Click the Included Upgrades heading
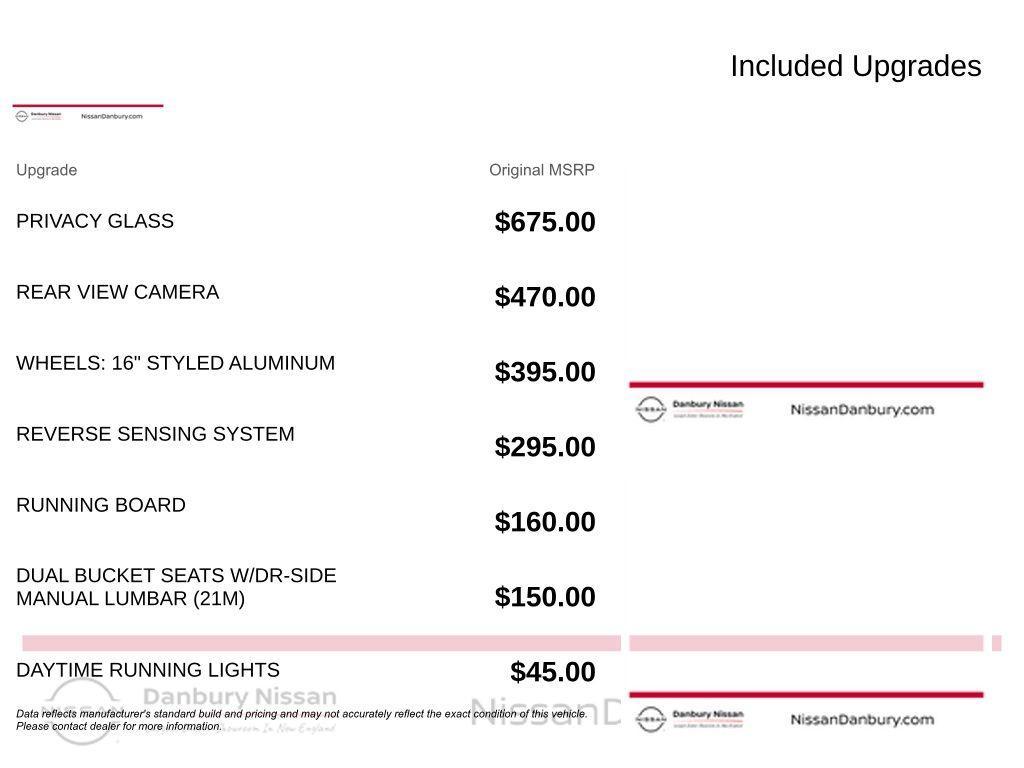The width and height of the screenshot is (1024, 768). point(855,66)
